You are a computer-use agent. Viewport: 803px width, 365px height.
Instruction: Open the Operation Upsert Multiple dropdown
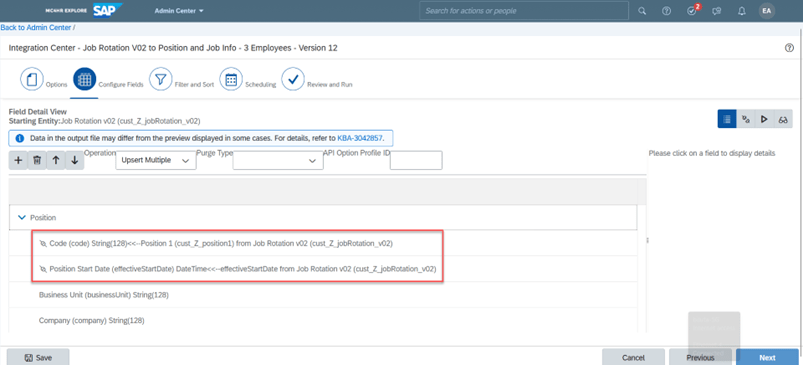tap(156, 160)
